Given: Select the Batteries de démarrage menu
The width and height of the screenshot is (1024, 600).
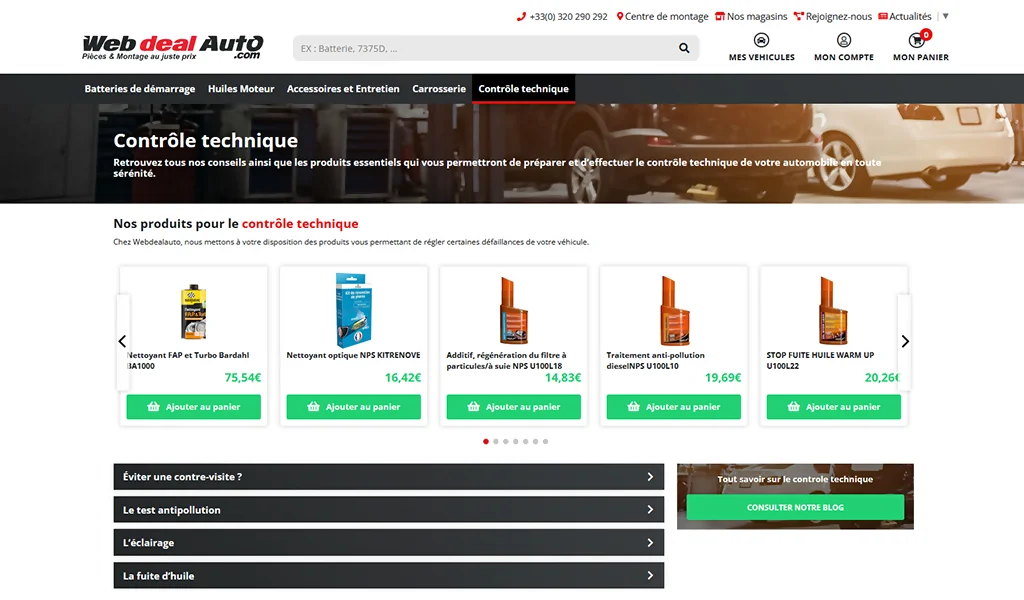Looking at the screenshot, I should pyautogui.click(x=140, y=89).
